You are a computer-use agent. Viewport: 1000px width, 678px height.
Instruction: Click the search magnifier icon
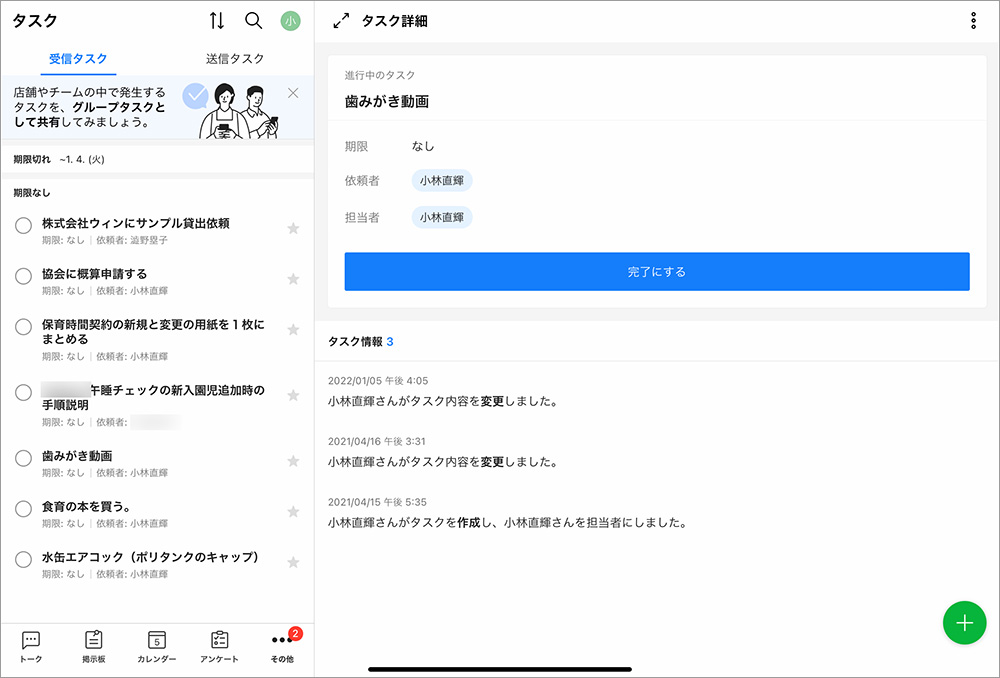pos(254,21)
